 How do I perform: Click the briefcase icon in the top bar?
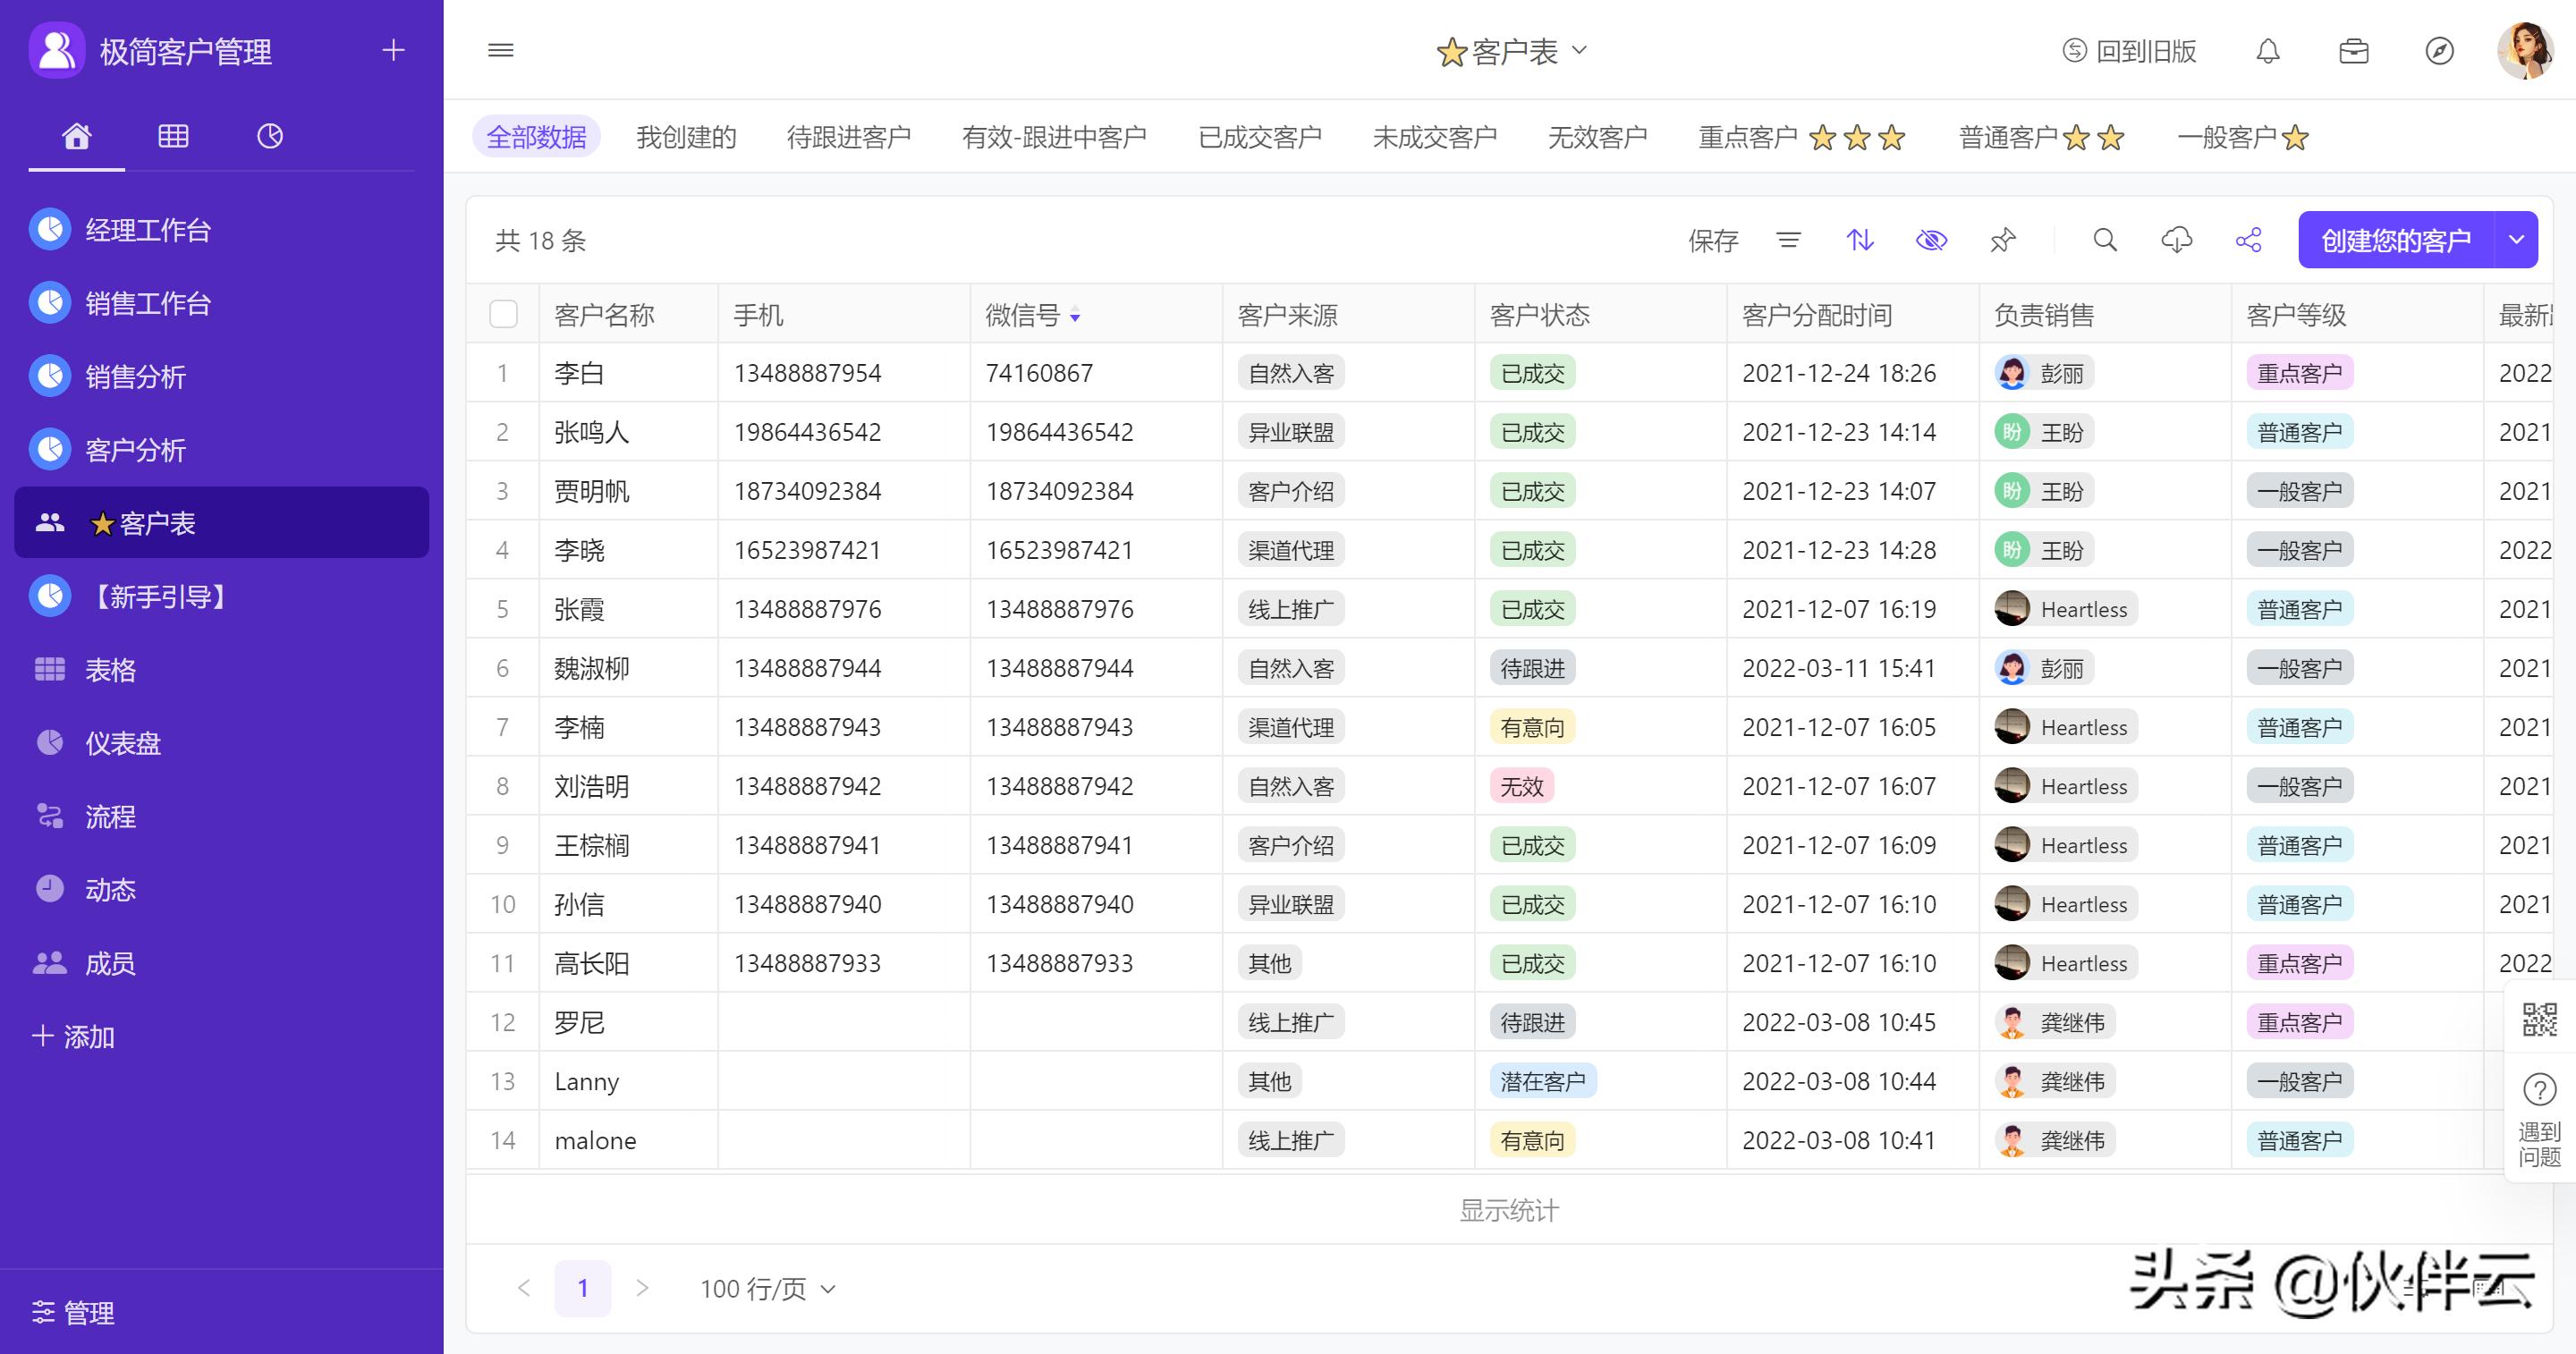(x=2353, y=51)
